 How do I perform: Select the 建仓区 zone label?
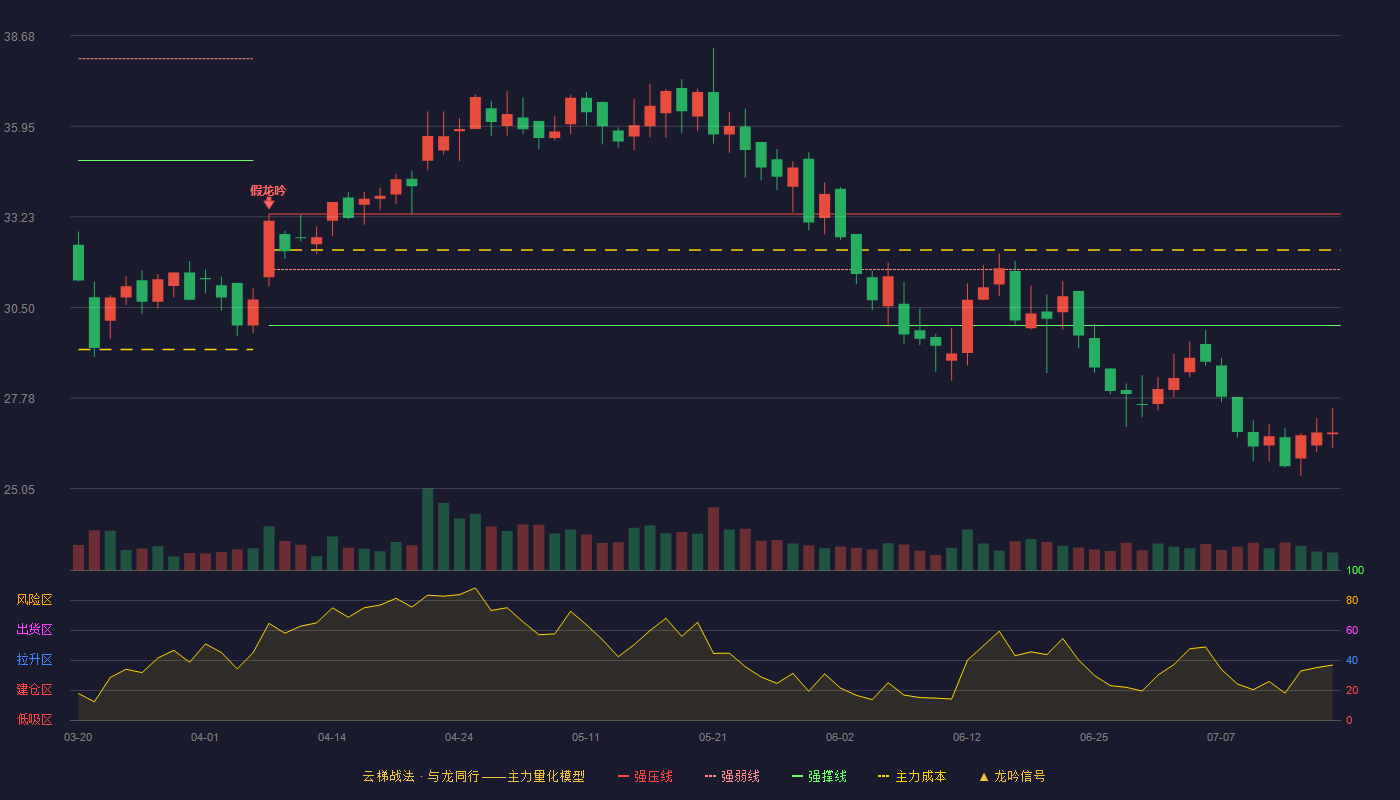coord(34,690)
